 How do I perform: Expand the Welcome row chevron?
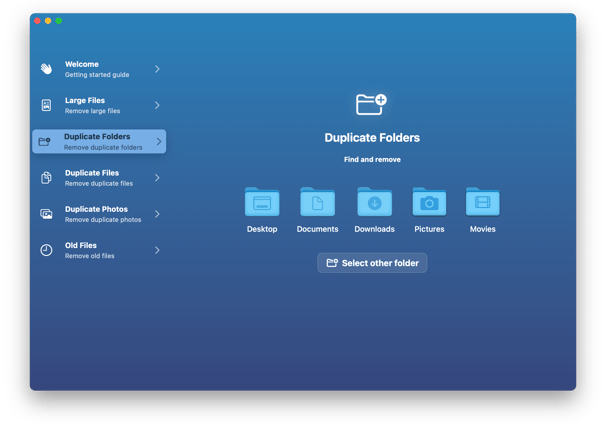click(157, 69)
